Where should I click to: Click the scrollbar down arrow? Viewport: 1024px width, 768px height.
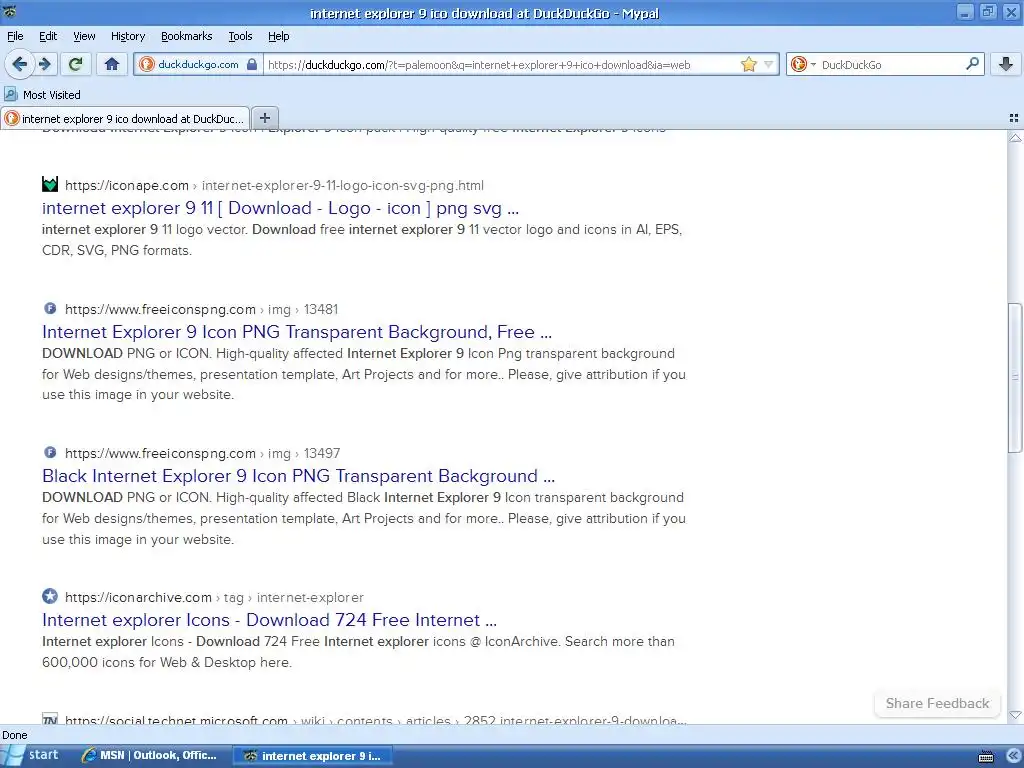pos(1015,715)
